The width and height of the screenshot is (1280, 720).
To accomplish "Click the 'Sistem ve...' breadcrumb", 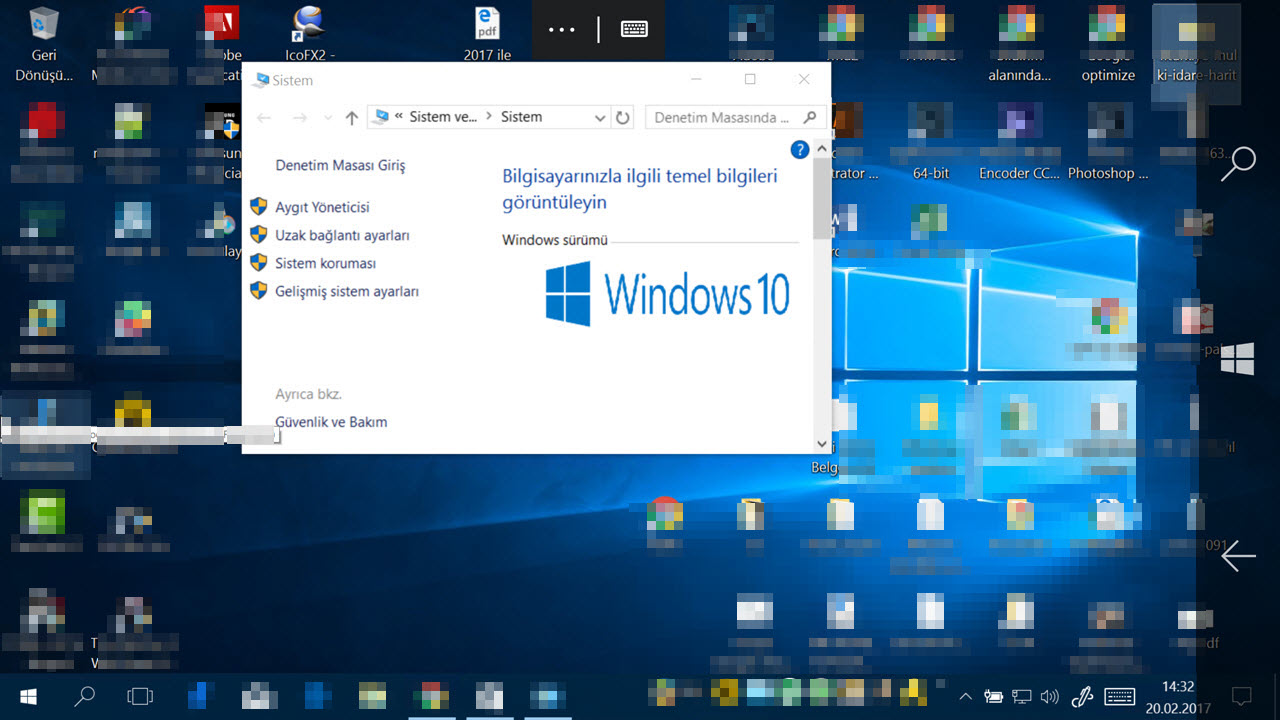I will pyautogui.click(x=443, y=117).
